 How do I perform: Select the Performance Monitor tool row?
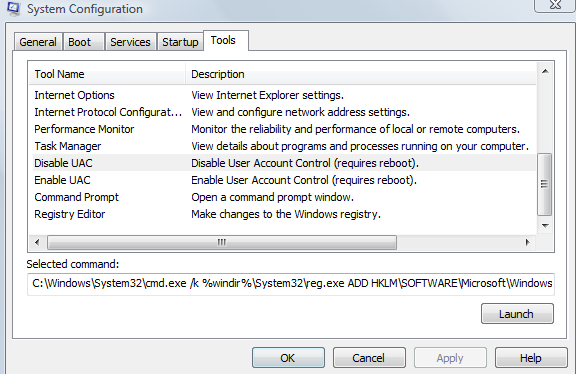pos(283,129)
